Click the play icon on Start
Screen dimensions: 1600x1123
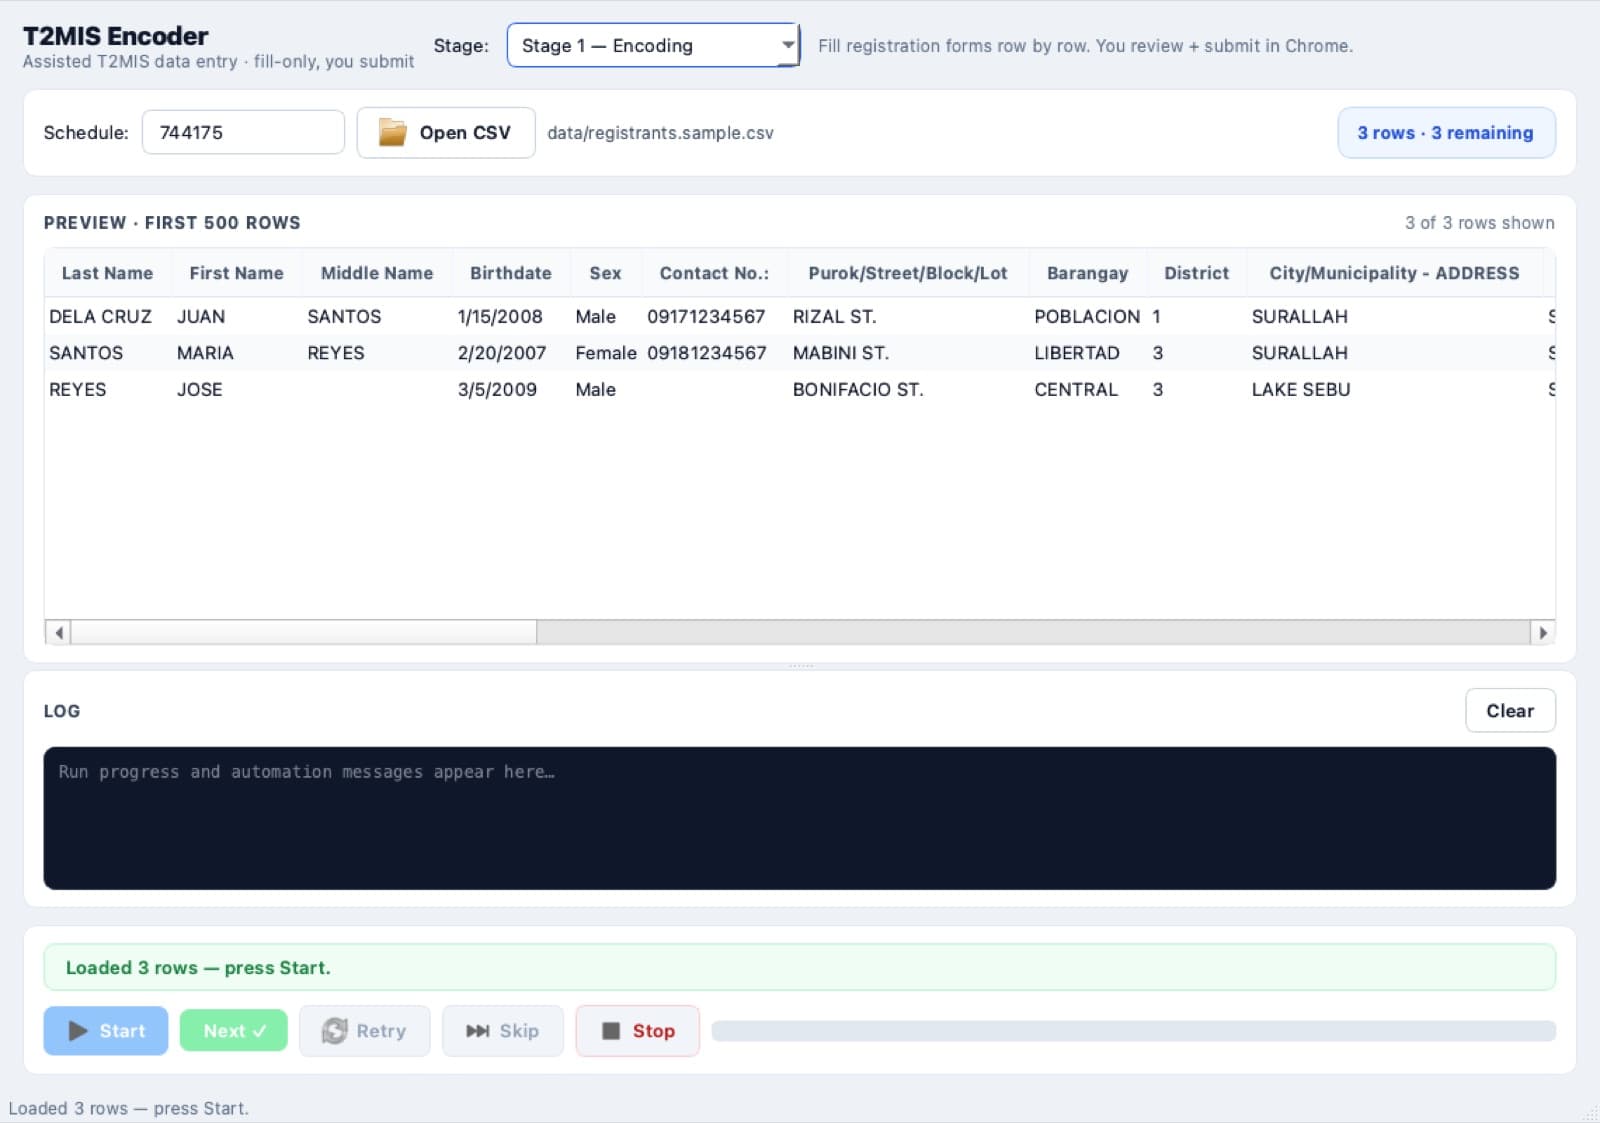coord(78,1030)
